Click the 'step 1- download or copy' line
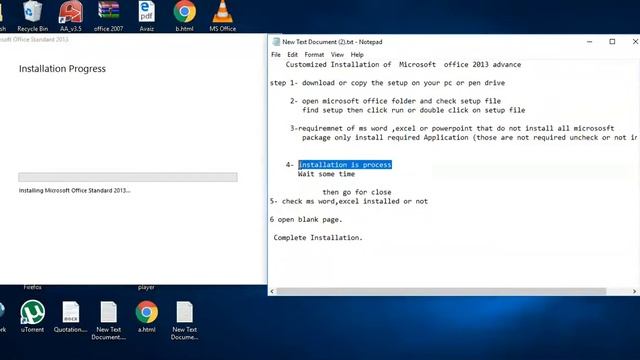This screenshot has height=360, width=640. 387,83
